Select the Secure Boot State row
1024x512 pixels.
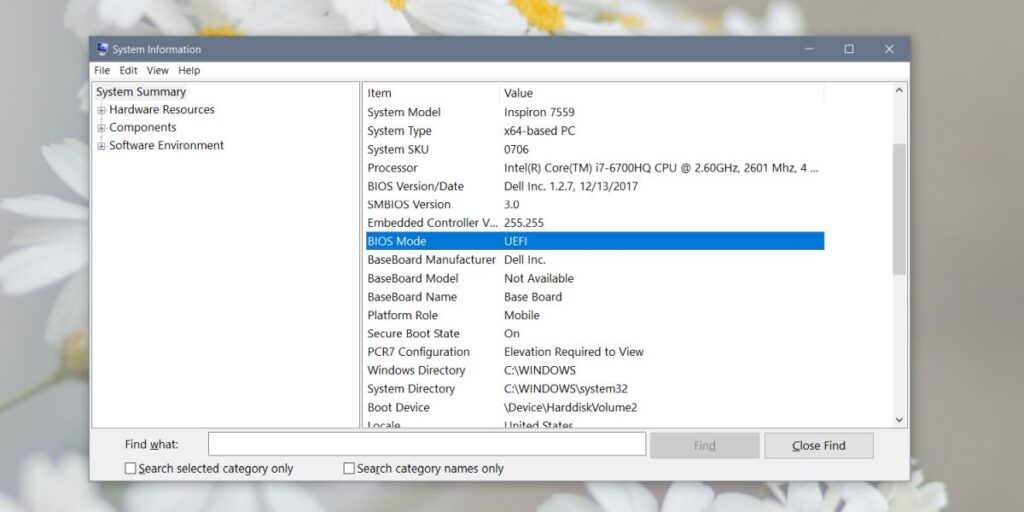[595, 334]
